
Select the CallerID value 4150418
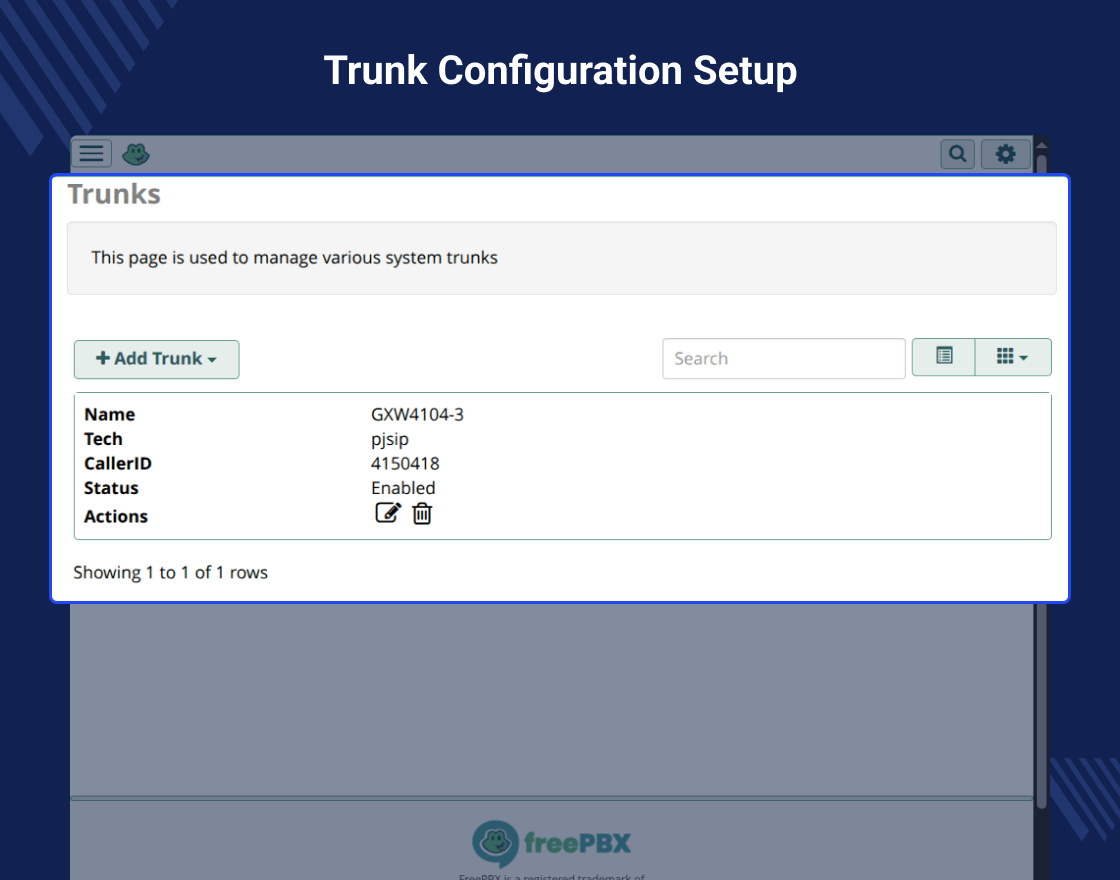click(x=405, y=464)
